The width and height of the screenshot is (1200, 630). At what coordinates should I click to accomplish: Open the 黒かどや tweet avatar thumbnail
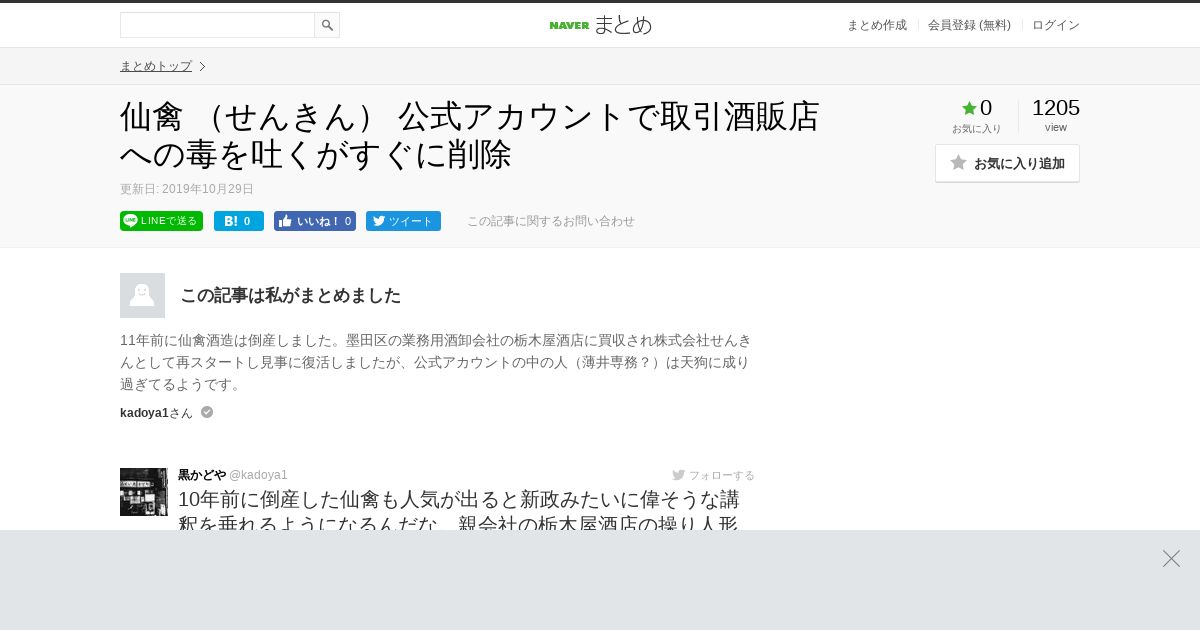point(143,492)
